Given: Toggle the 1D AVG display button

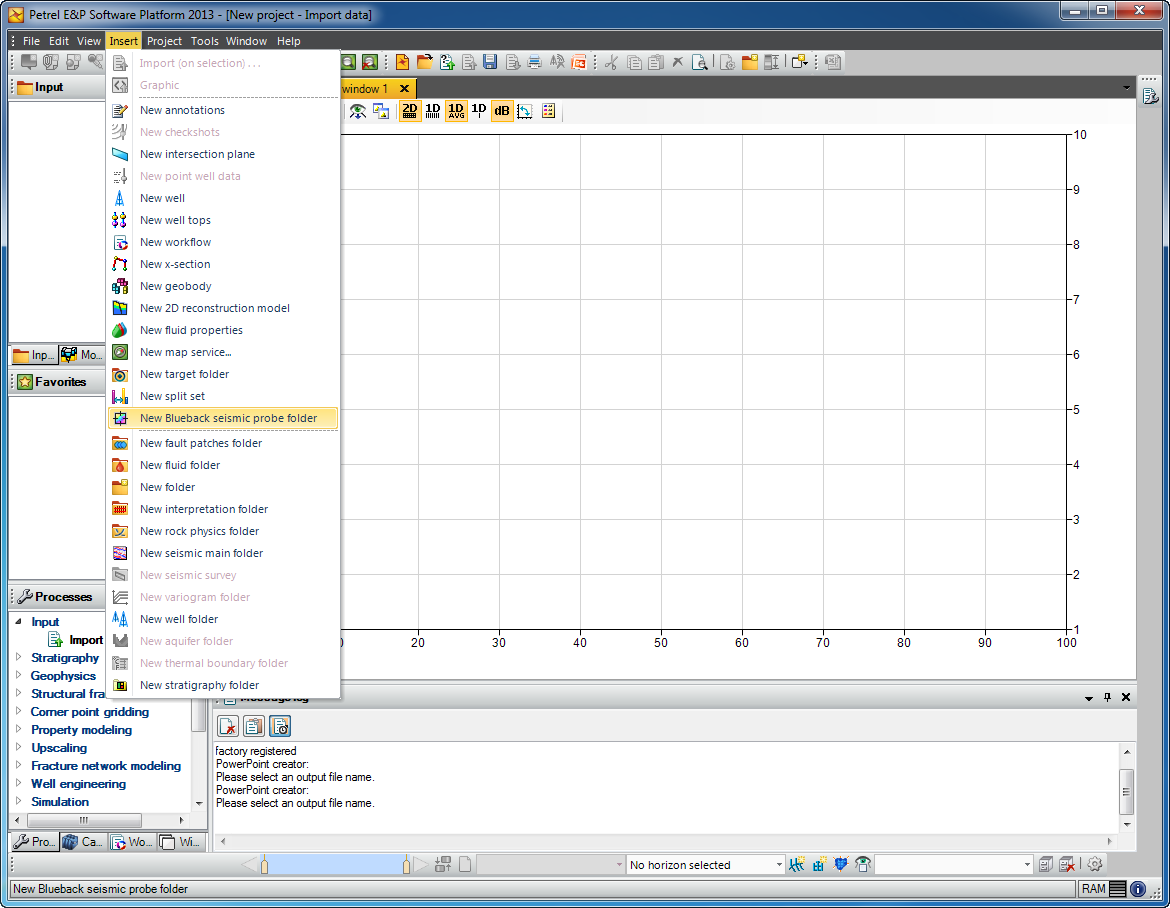Looking at the screenshot, I should pos(456,111).
